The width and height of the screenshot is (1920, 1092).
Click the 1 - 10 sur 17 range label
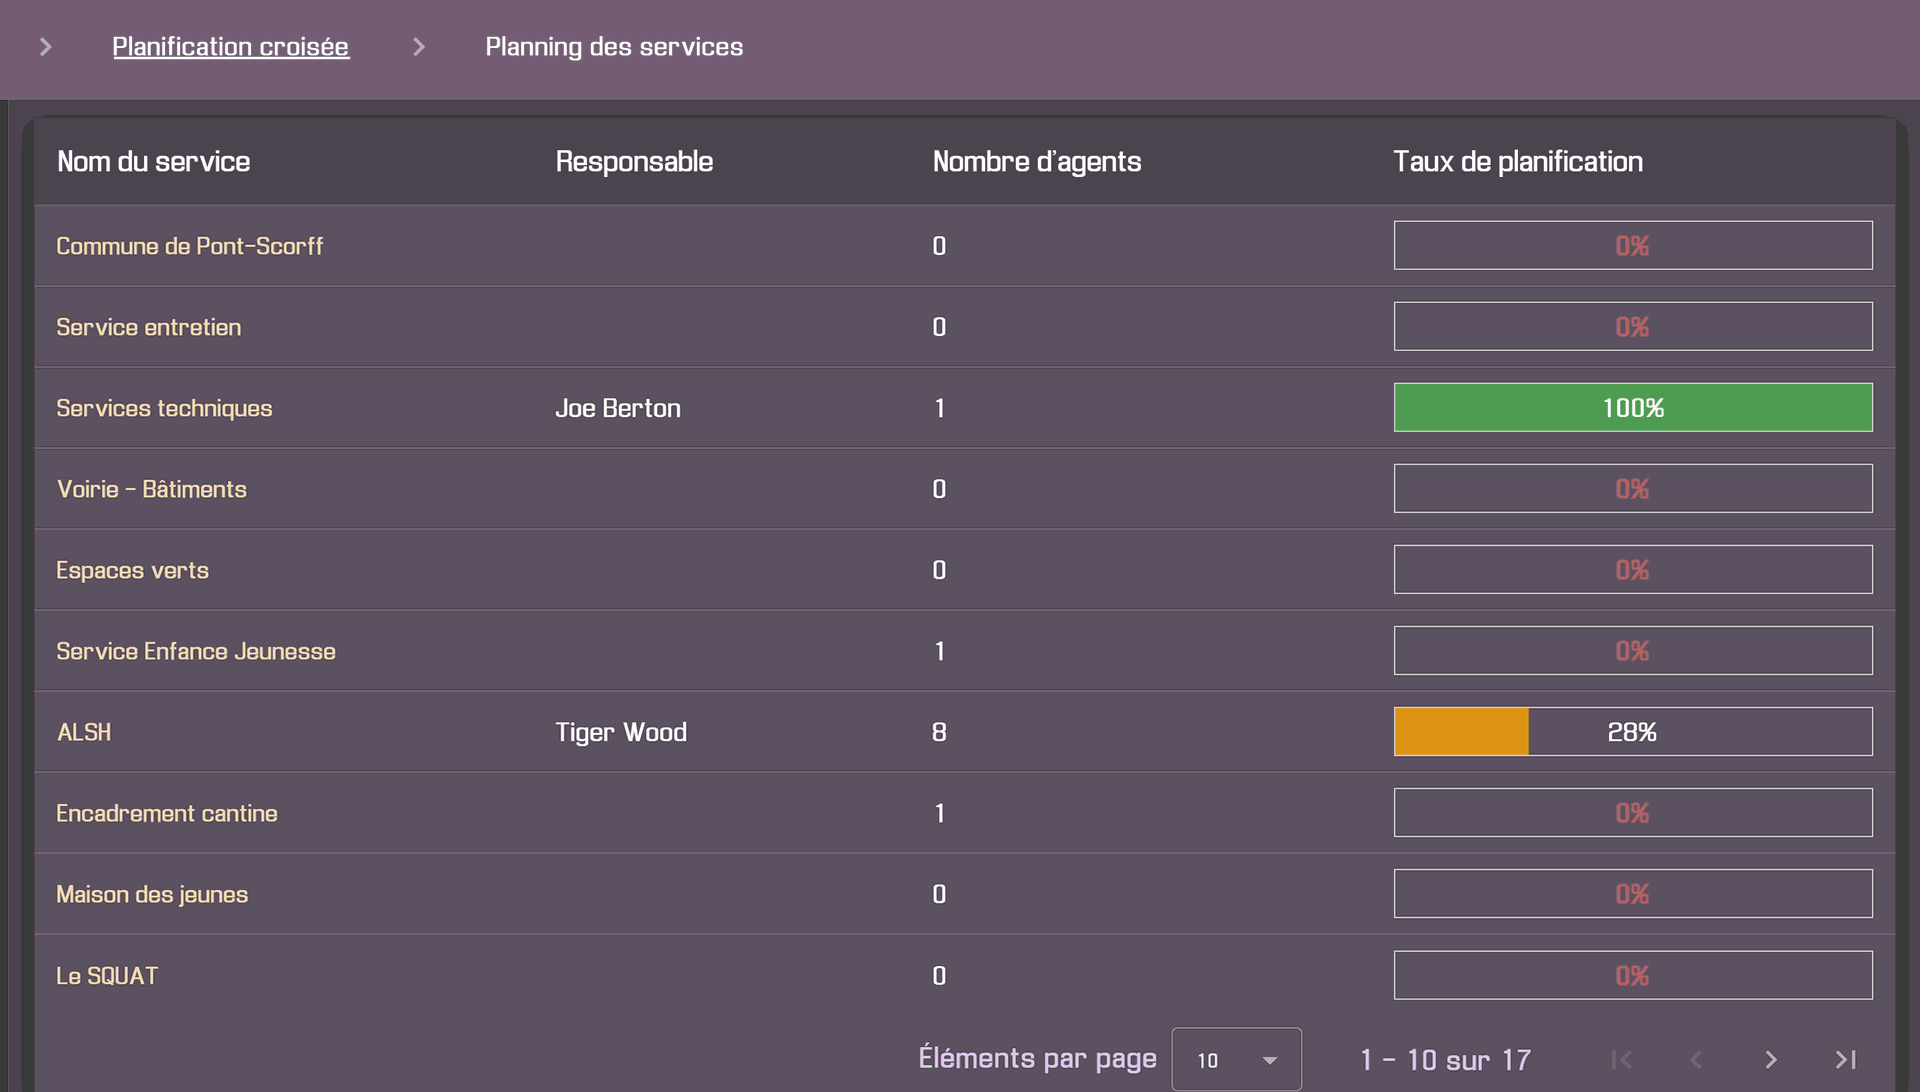click(x=1445, y=1060)
